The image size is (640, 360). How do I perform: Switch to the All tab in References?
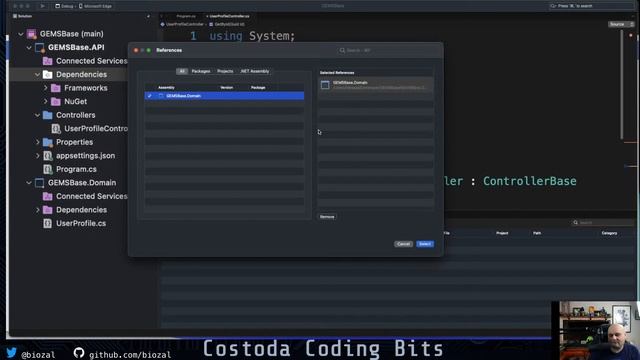pyautogui.click(x=182, y=71)
